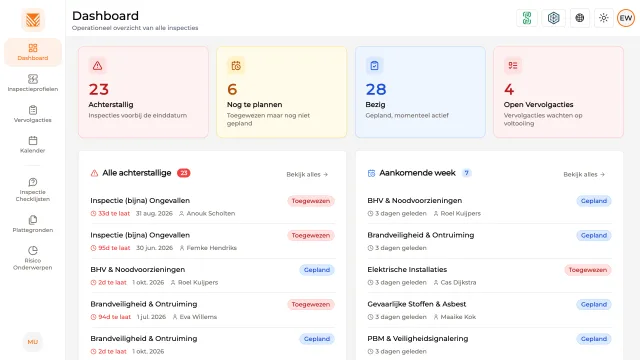
Task: Open the Kalender page
Action: pyautogui.click(x=33, y=144)
